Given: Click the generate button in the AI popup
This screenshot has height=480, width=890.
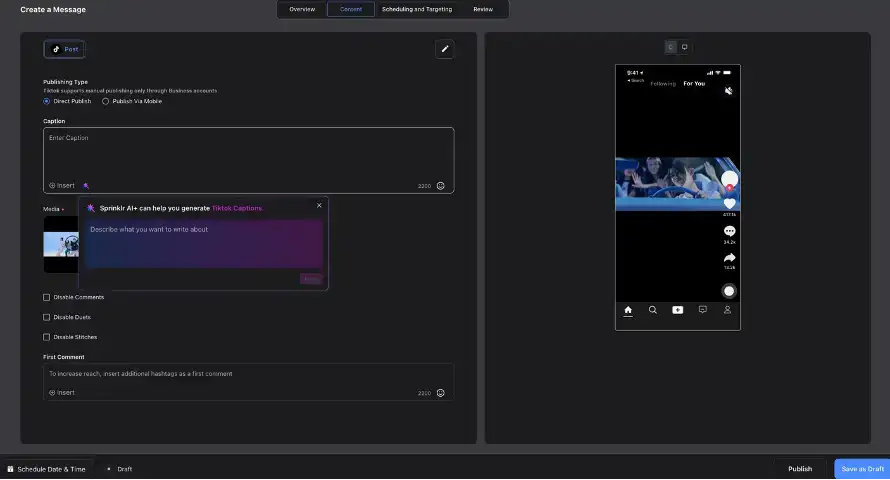Looking at the screenshot, I should tap(311, 279).
